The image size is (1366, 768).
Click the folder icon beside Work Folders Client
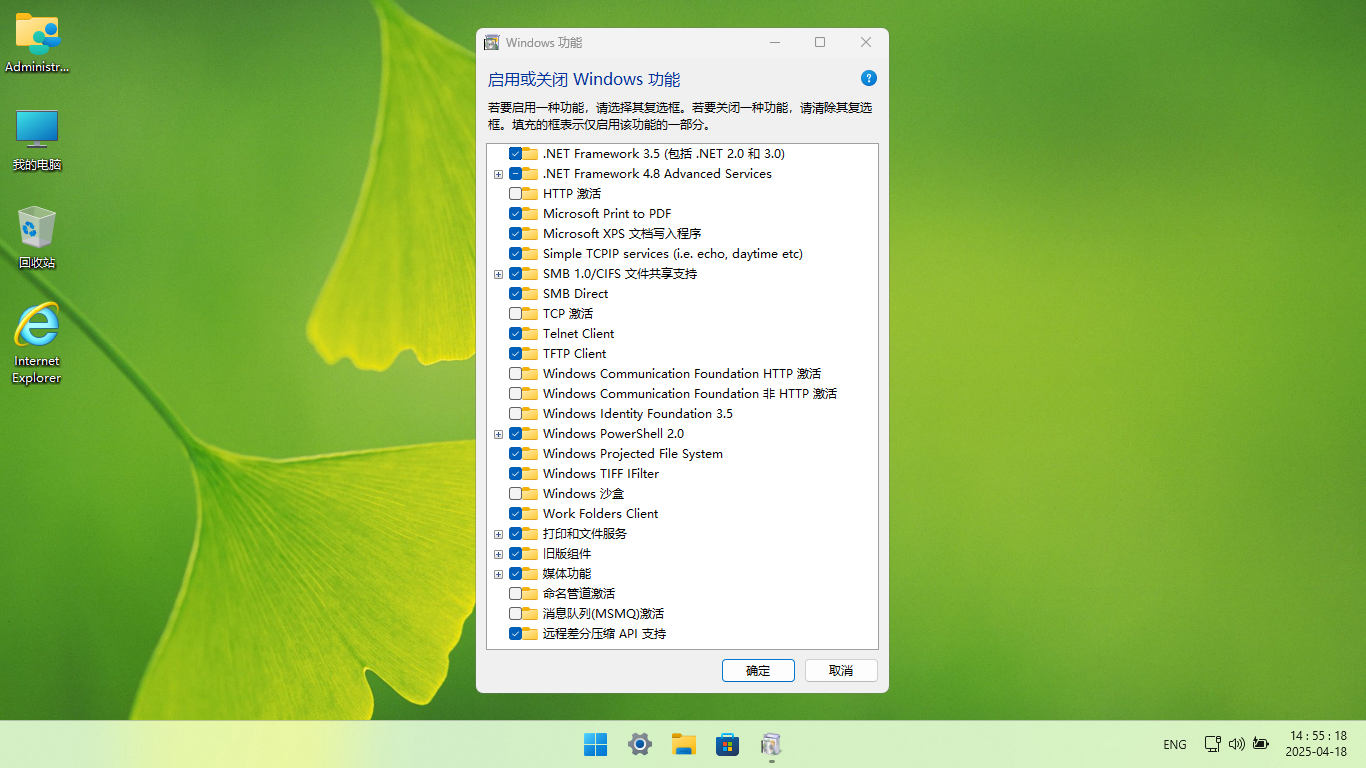click(531, 513)
